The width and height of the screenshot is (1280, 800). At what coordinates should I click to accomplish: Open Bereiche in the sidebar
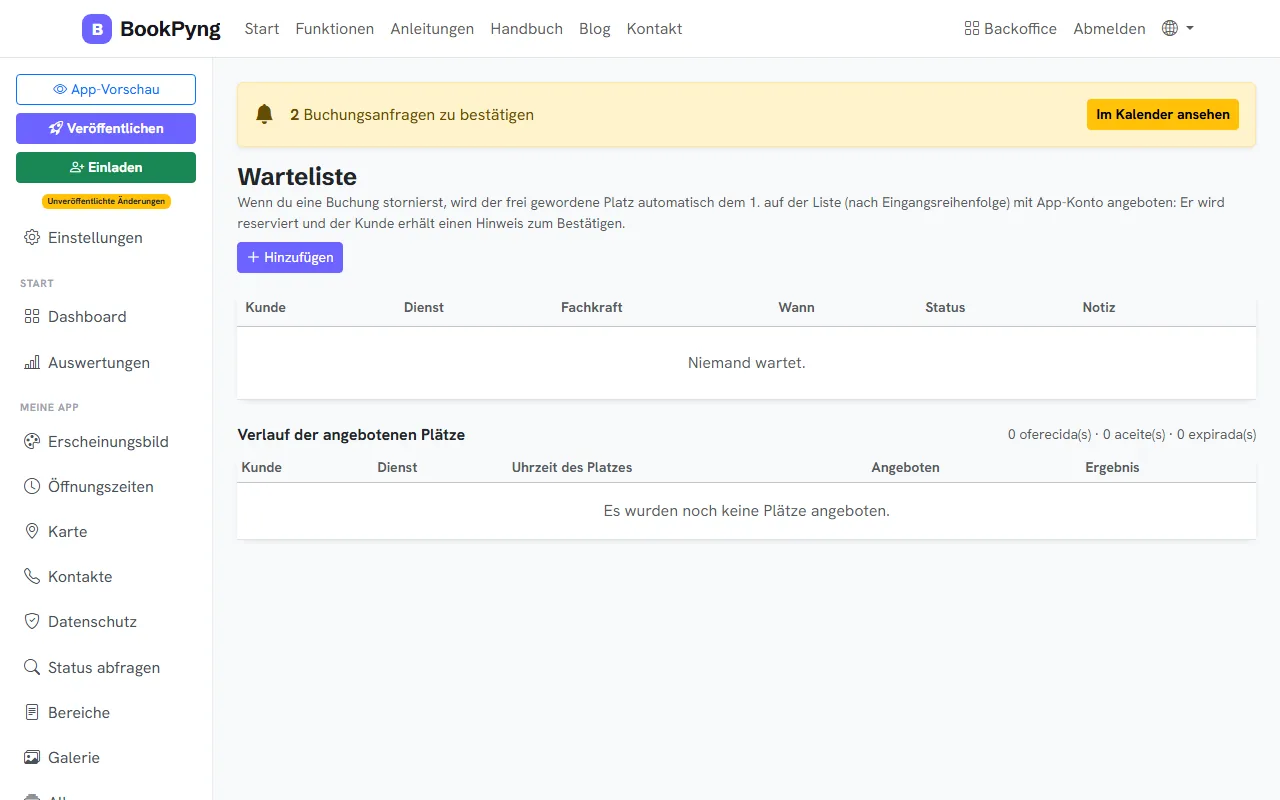[x=106, y=712]
